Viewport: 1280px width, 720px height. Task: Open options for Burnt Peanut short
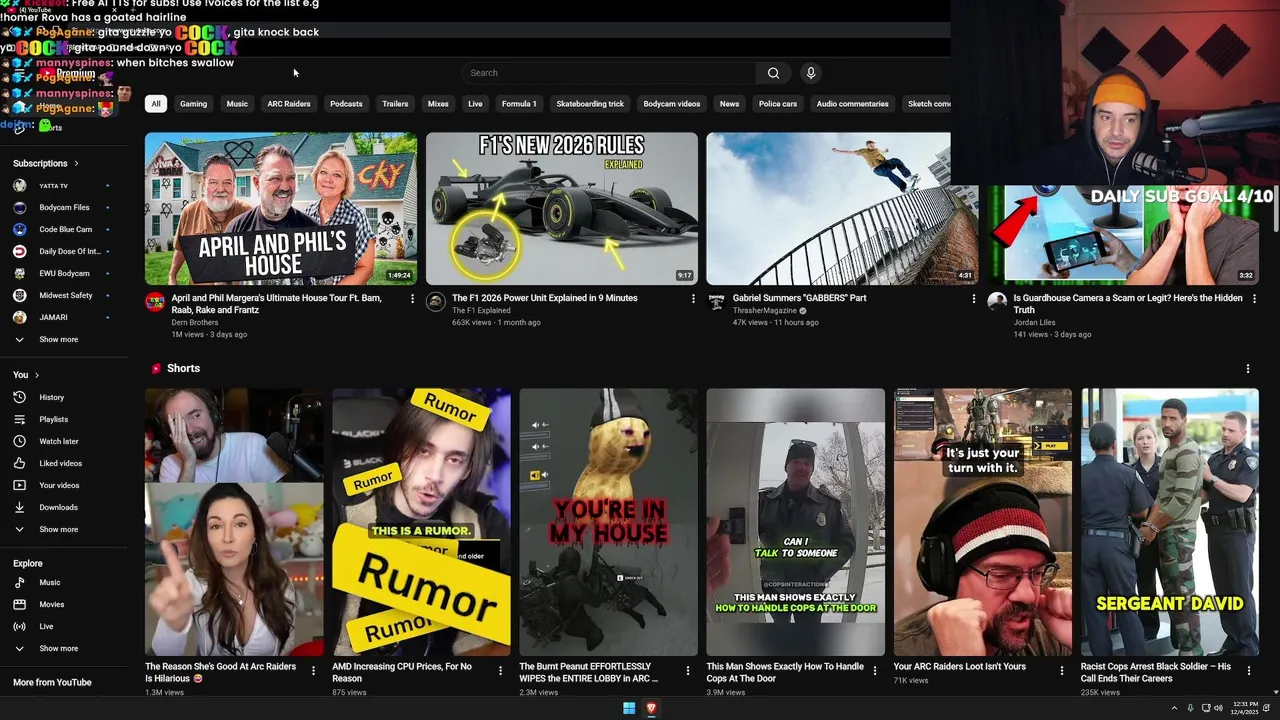coord(687,671)
